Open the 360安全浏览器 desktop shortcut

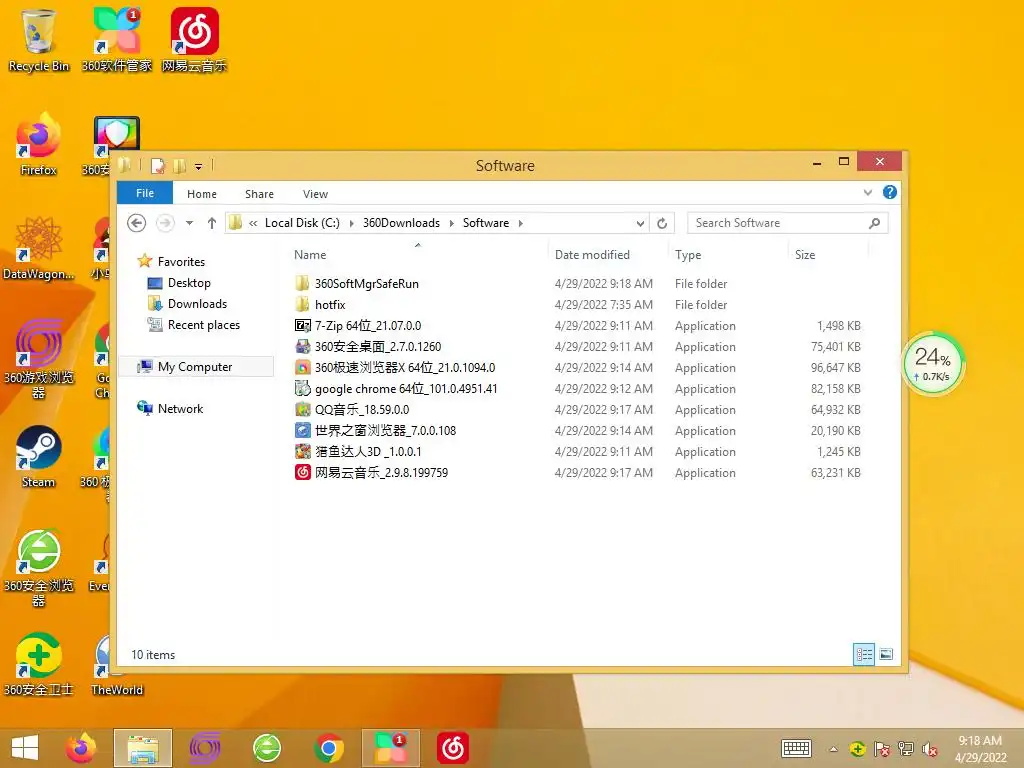[39, 567]
